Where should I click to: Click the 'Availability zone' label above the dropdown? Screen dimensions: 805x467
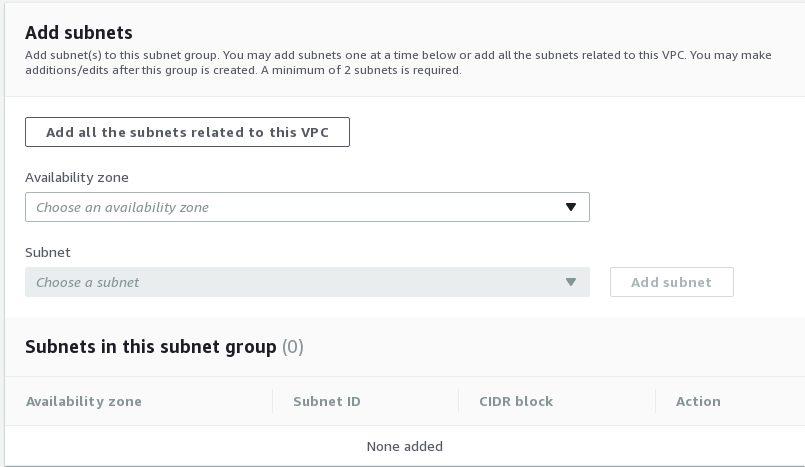click(x=77, y=177)
